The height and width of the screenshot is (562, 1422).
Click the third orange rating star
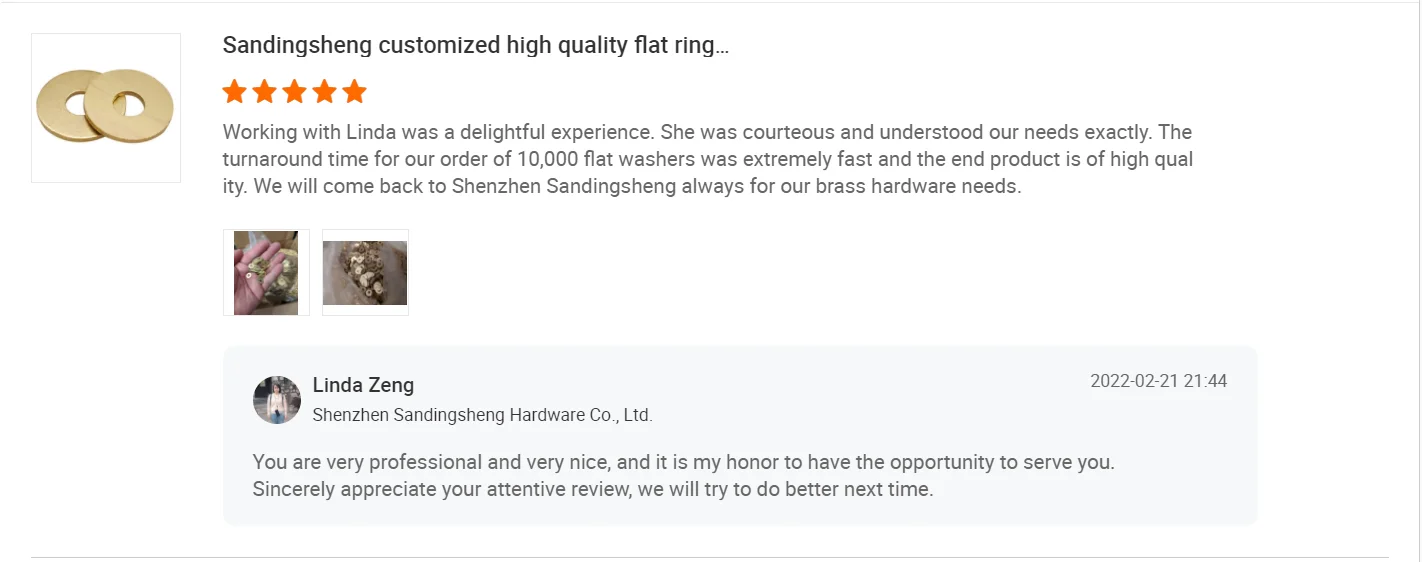(295, 92)
